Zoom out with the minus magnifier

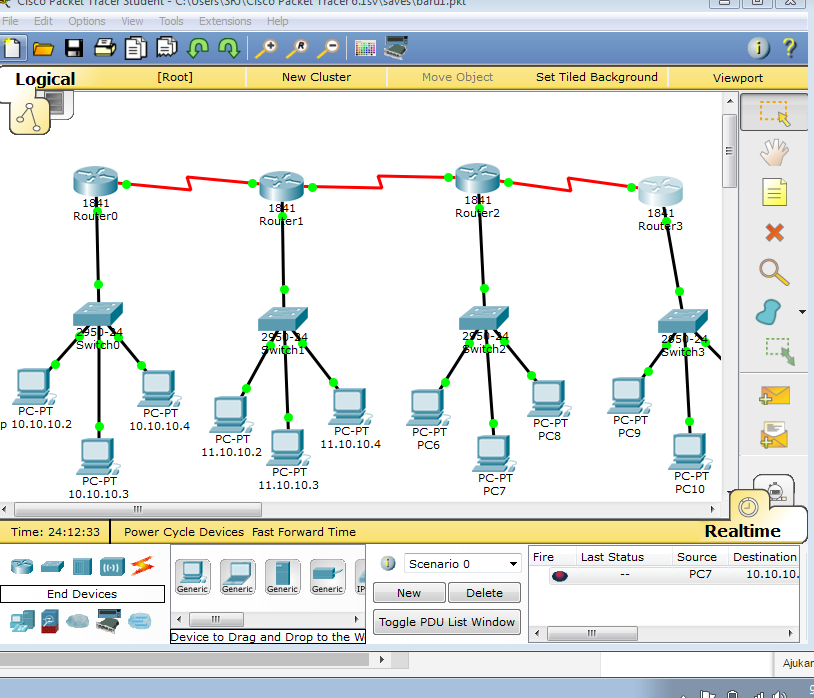329,48
